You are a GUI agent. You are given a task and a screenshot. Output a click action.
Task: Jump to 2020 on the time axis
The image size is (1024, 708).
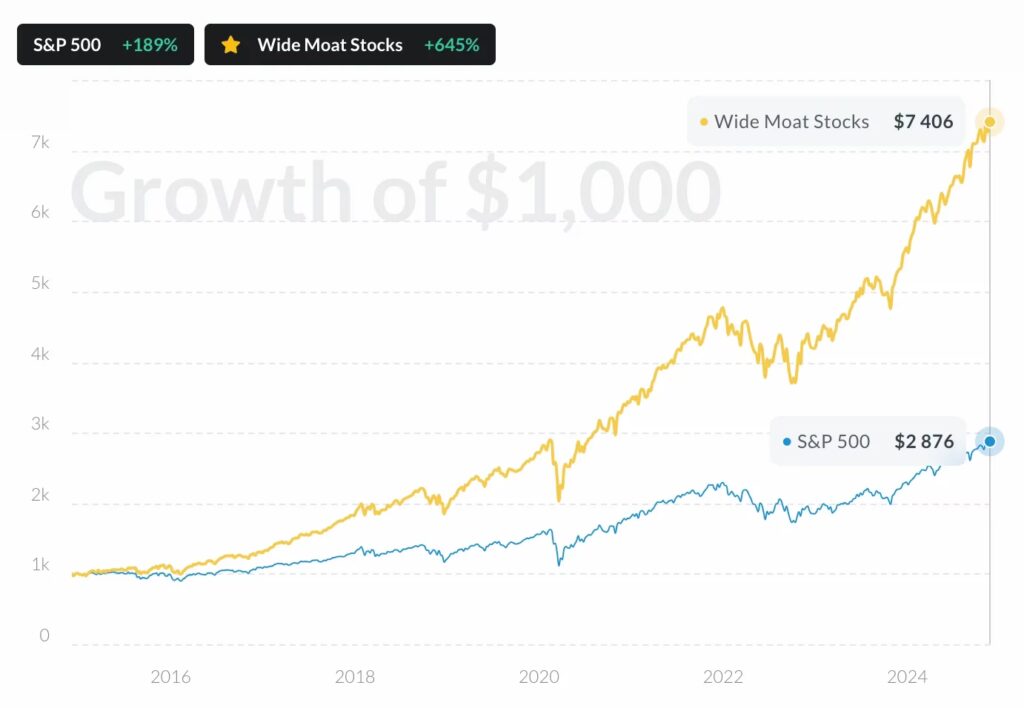(x=539, y=677)
